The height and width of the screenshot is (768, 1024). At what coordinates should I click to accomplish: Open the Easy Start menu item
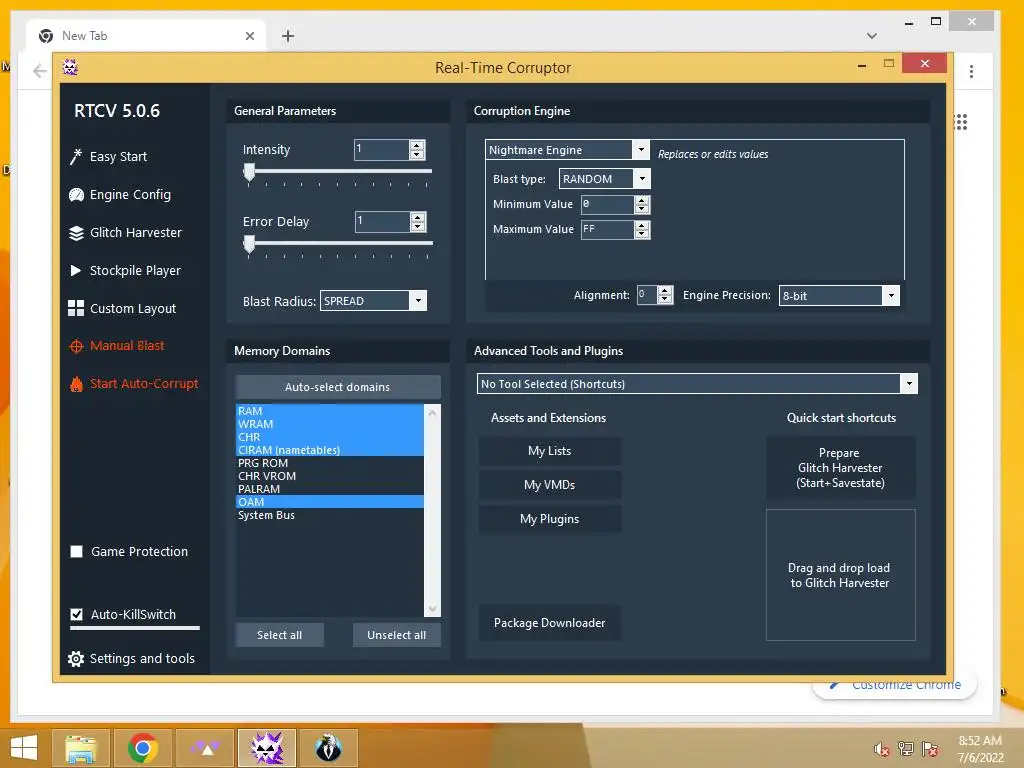point(118,157)
